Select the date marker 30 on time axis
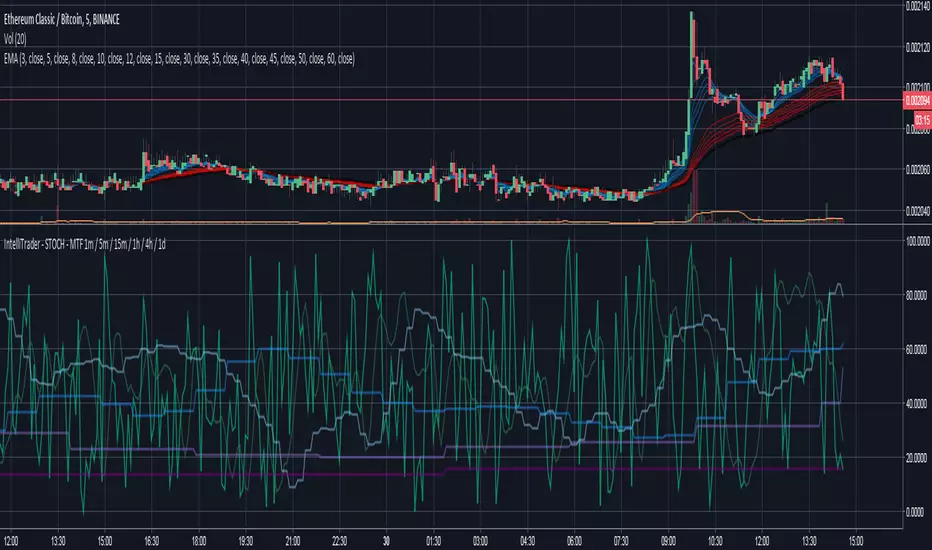This screenshot has width=932, height=550. pyautogui.click(x=386, y=541)
